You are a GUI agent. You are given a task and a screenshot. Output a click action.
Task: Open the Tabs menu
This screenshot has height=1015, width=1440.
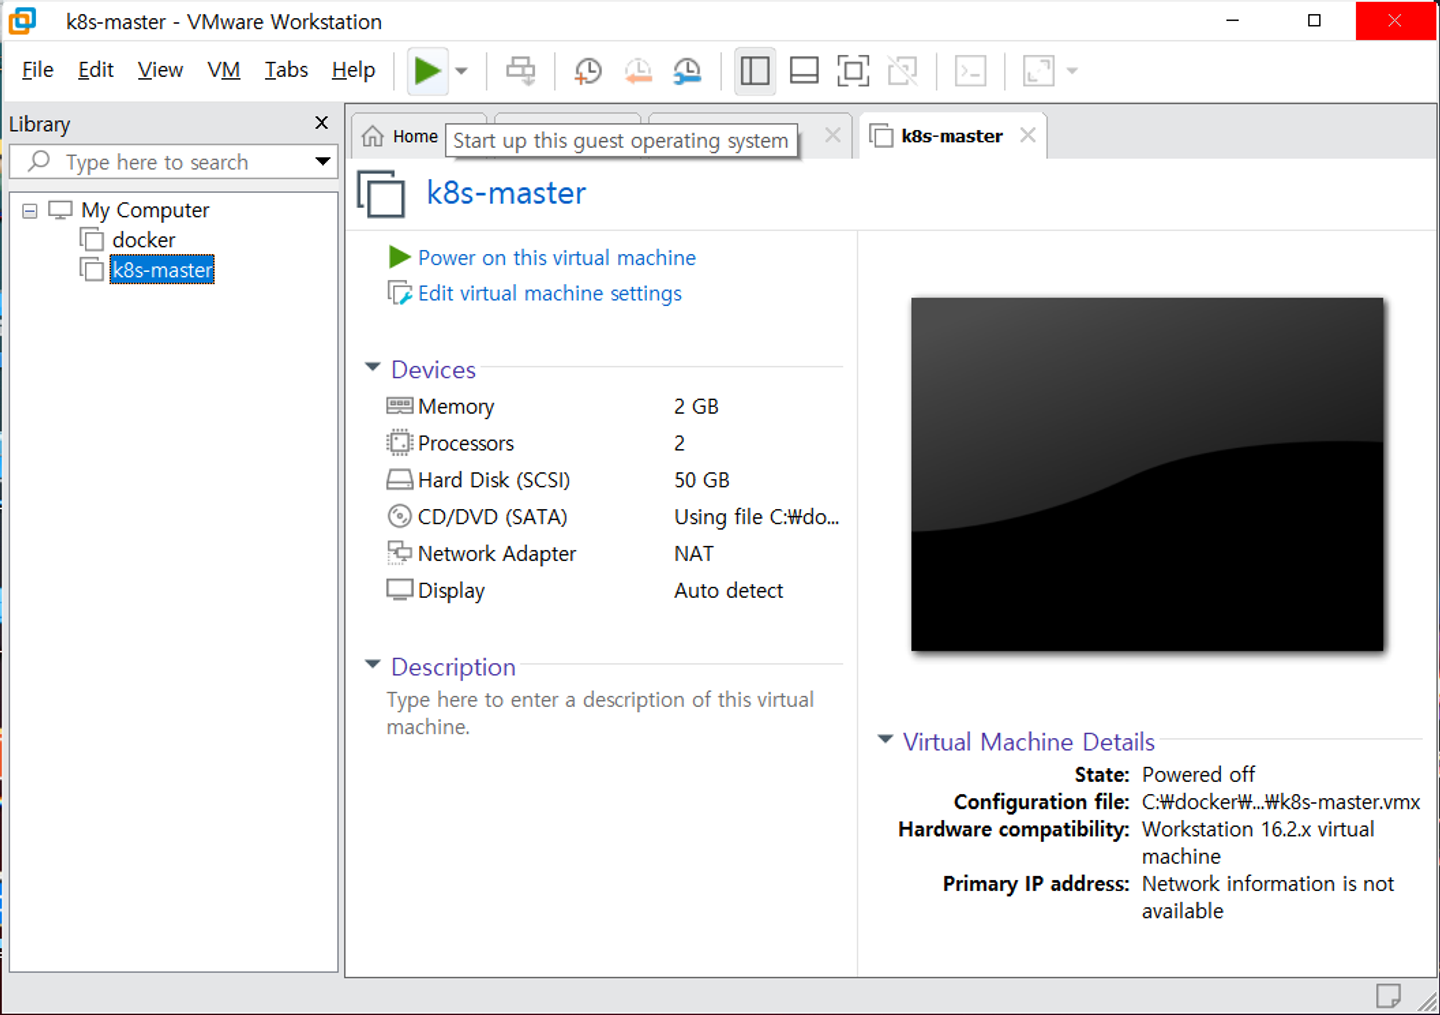(x=286, y=70)
